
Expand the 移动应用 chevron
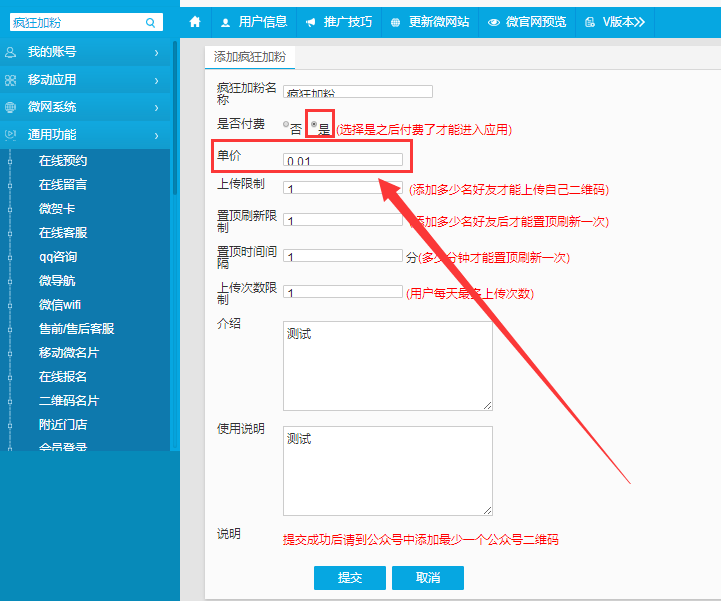(x=157, y=81)
